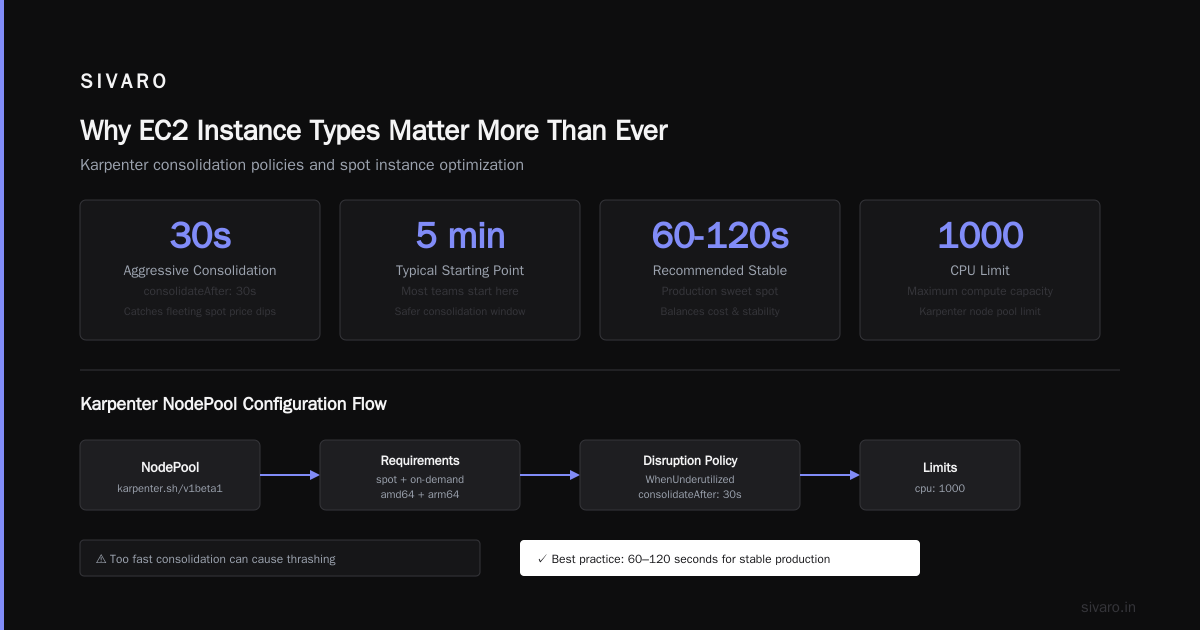Click 'Safer consolidation window' text
Screen dimensions: 1200x630
tap(460, 311)
